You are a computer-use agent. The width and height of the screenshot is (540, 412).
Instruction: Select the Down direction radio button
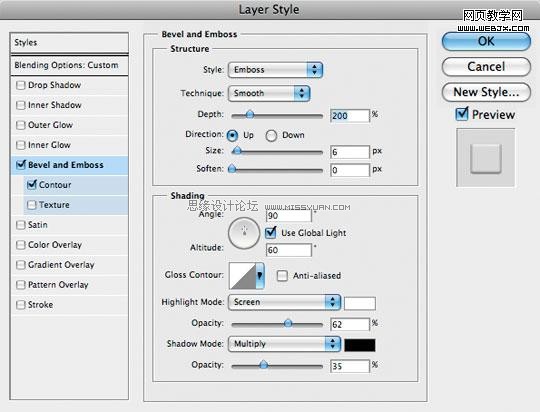(271, 135)
